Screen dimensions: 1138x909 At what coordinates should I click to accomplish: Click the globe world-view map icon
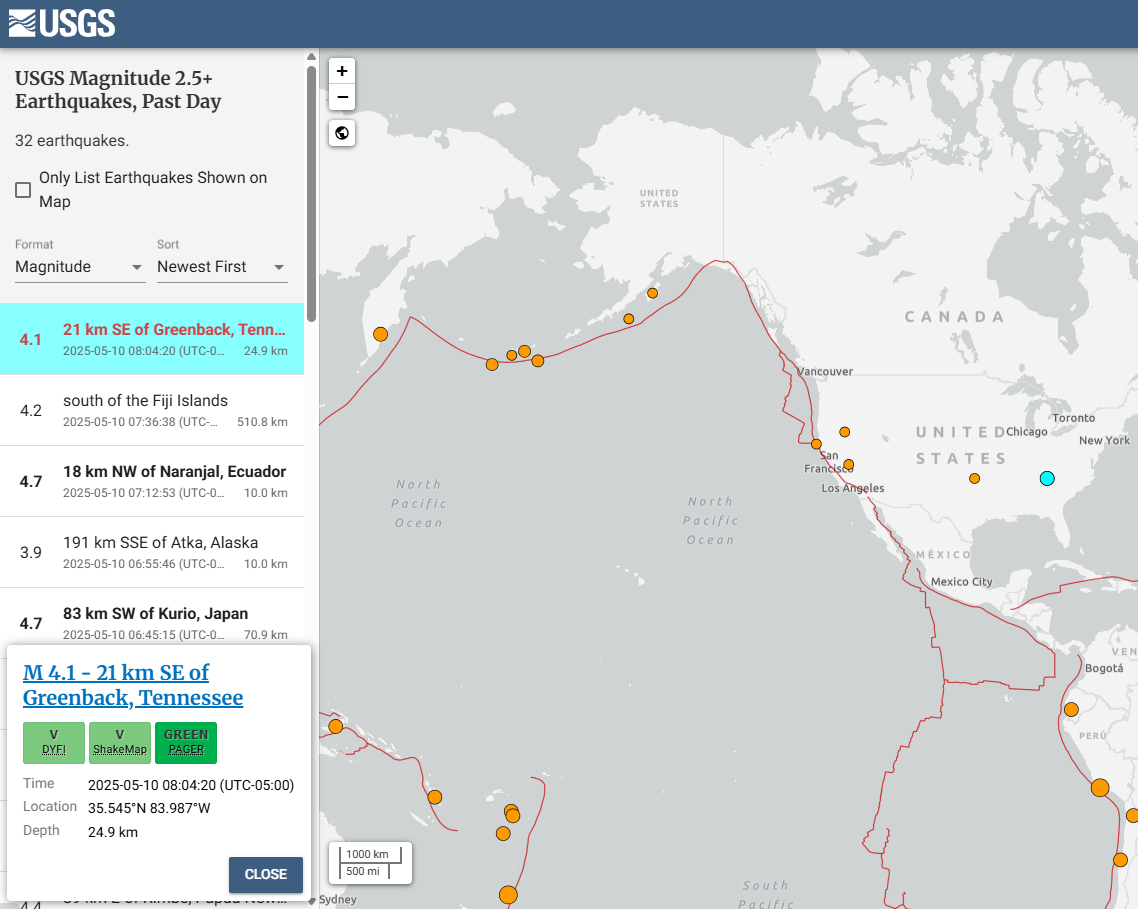[x=342, y=133]
